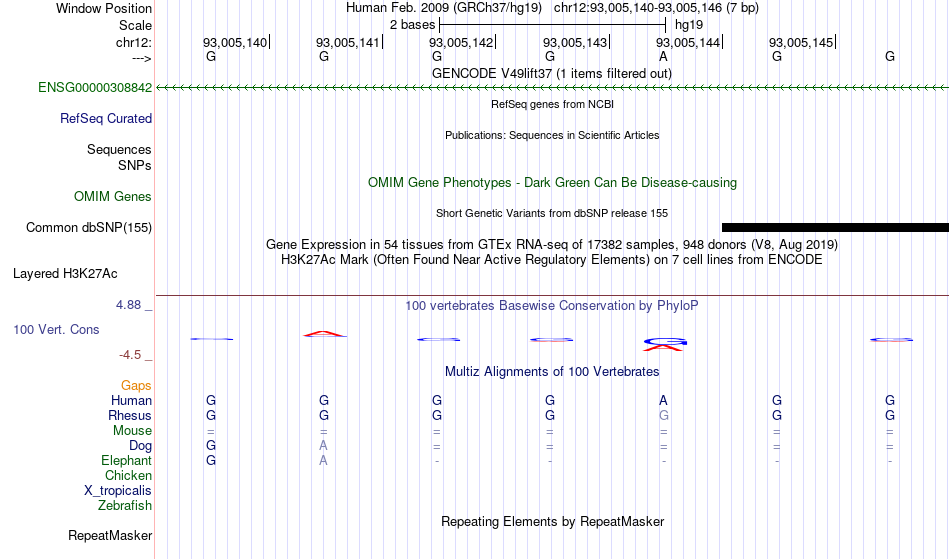Click the Rhesus row faded G base
This screenshot has height=559, width=950.
[x=664, y=415]
